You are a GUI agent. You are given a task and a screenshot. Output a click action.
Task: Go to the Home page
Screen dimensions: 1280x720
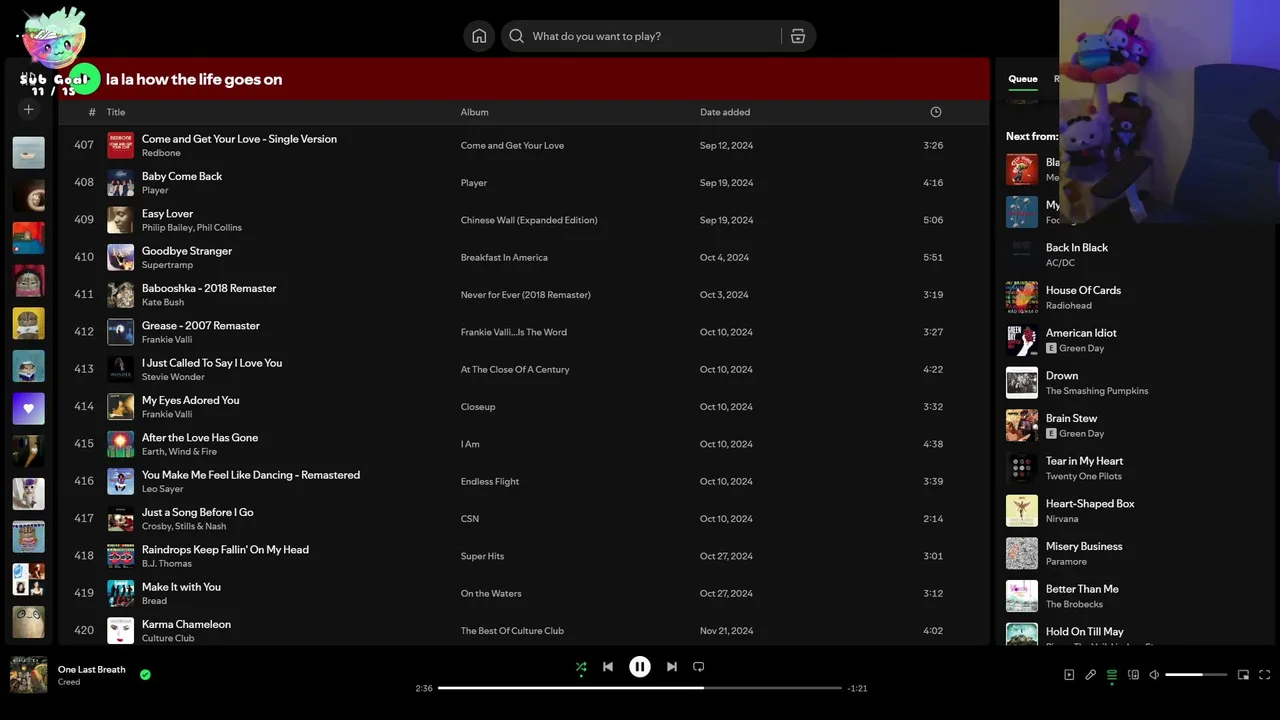pos(479,36)
